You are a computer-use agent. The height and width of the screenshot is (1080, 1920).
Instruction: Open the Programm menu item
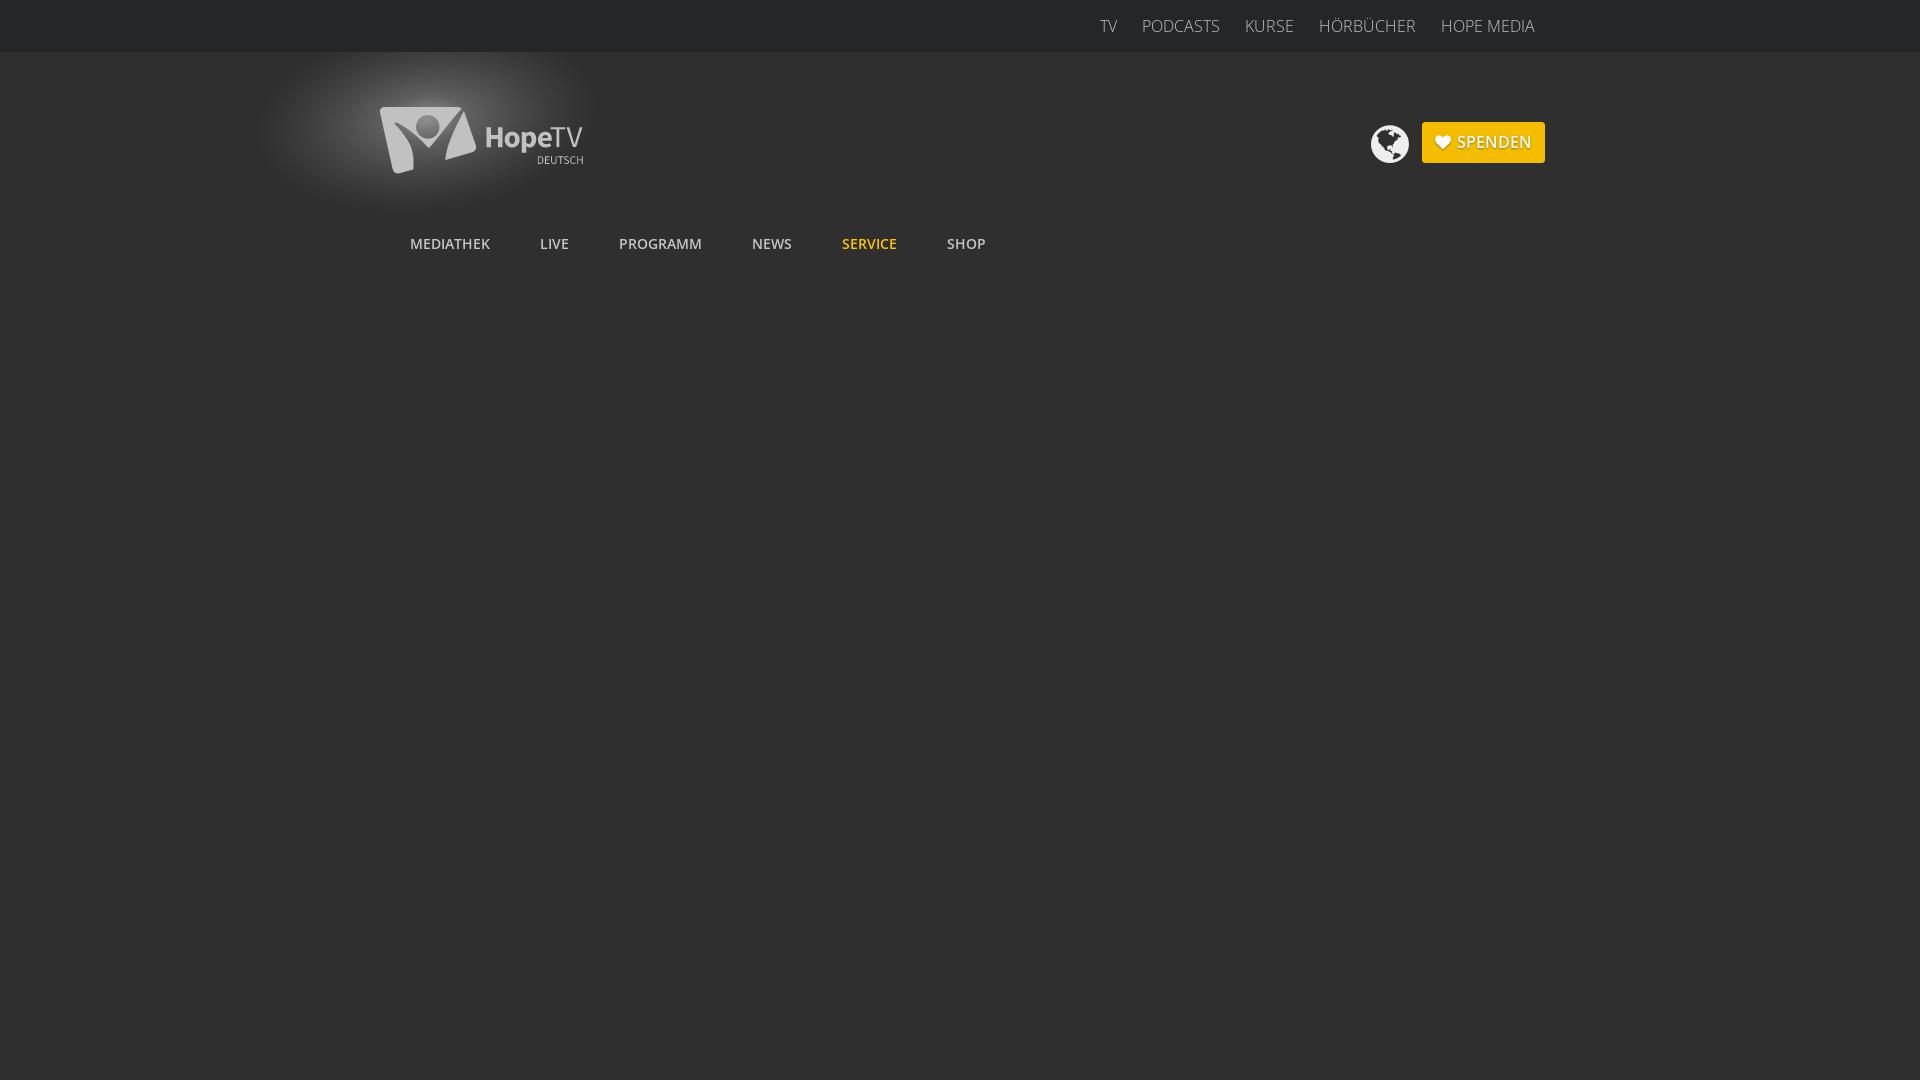click(x=660, y=244)
